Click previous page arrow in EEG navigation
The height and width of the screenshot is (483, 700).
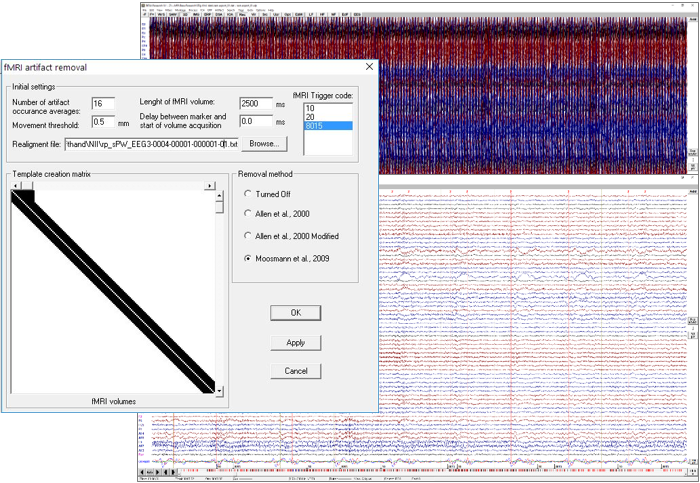click(142, 472)
